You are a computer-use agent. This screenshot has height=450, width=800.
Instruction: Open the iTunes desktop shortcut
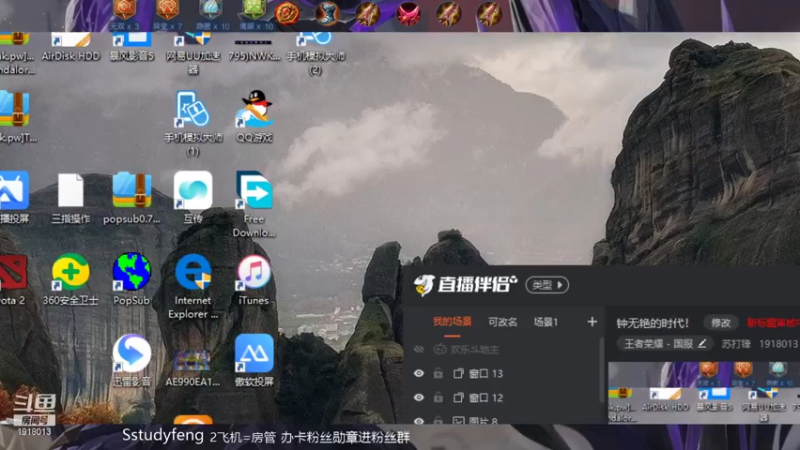tap(254, 280)
